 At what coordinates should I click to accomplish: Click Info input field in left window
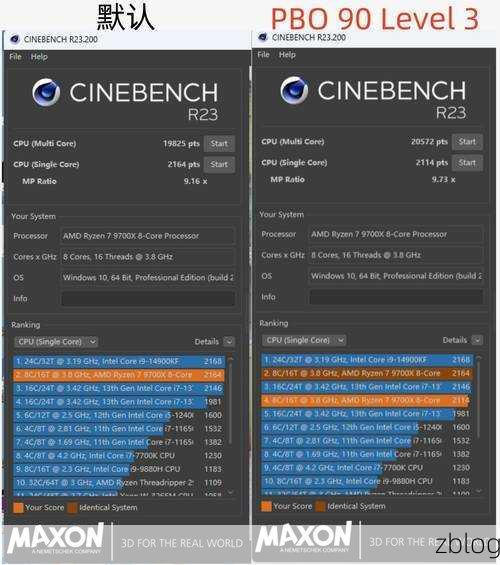(x=148, y=299)
